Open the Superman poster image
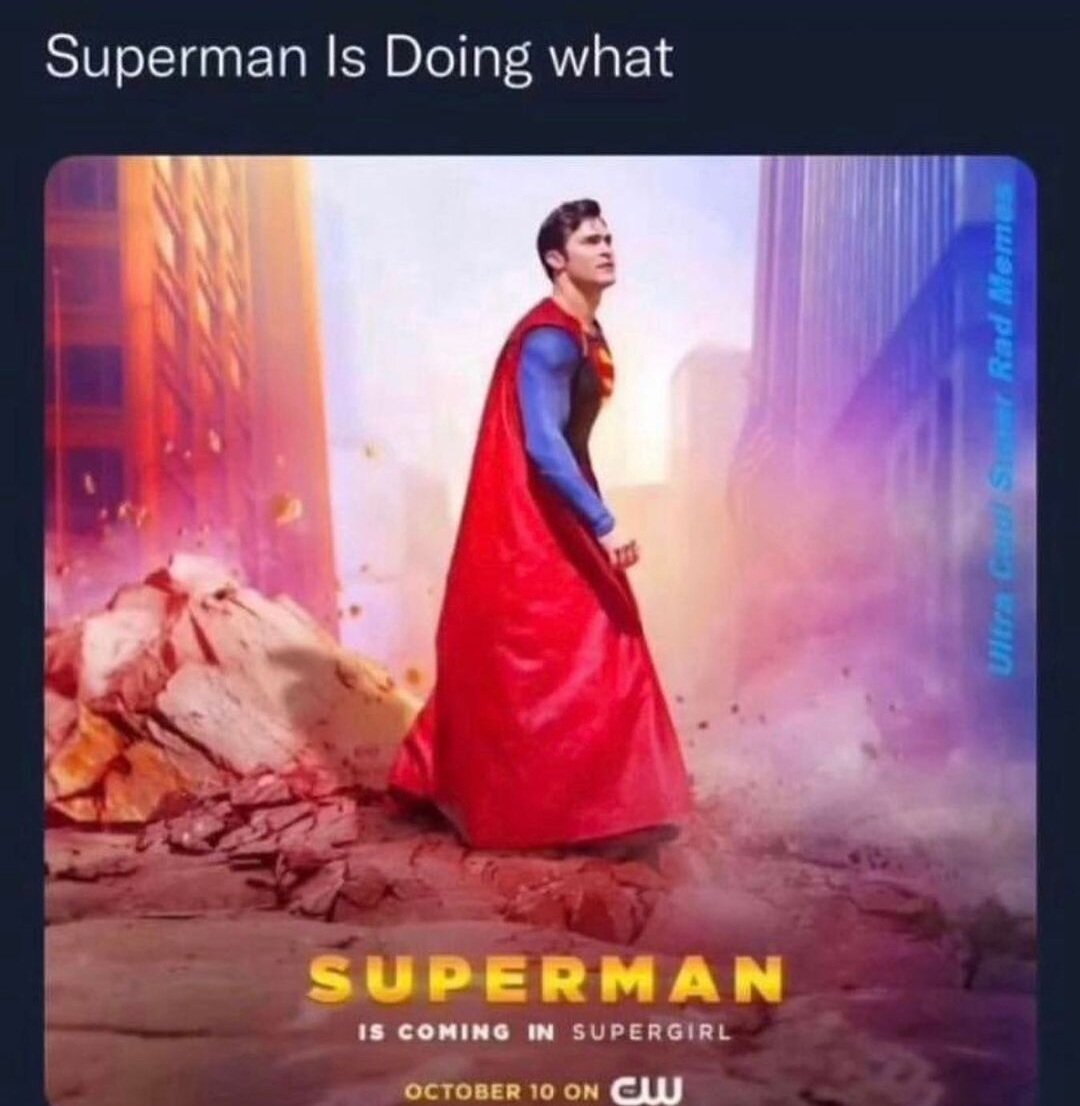The image size is (1080, 1106). pos(540,630)
